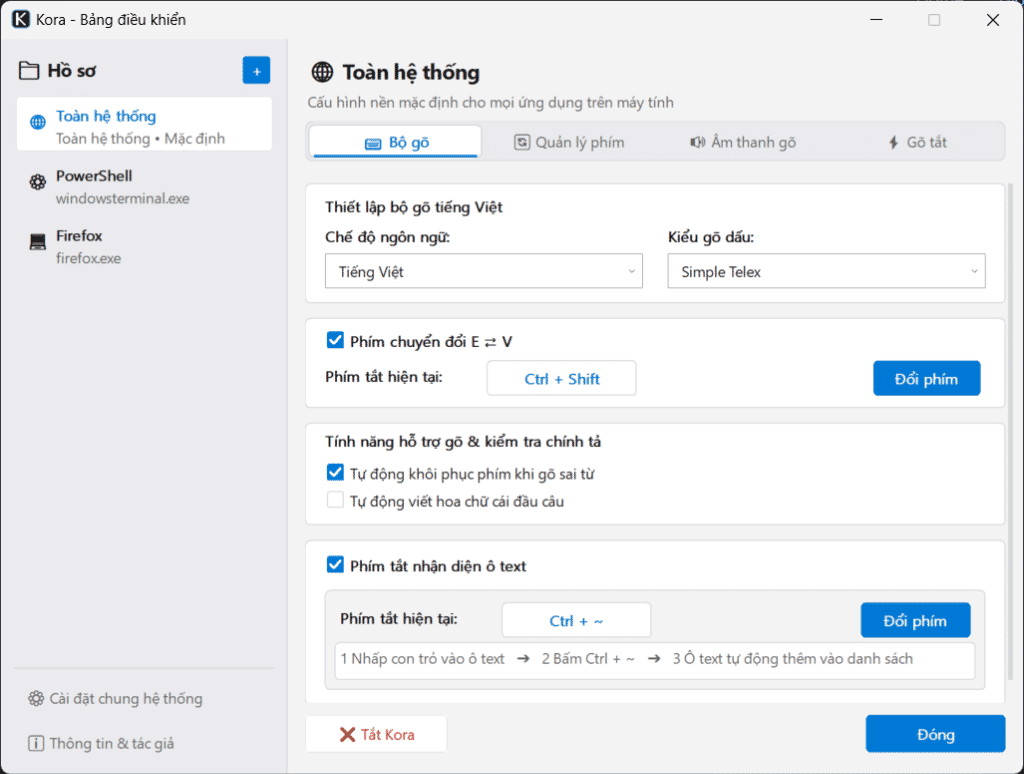The width and height of the screenshot is (1024, 774).
Task: Minimize the Kora window
Action: tap(876, 20)
